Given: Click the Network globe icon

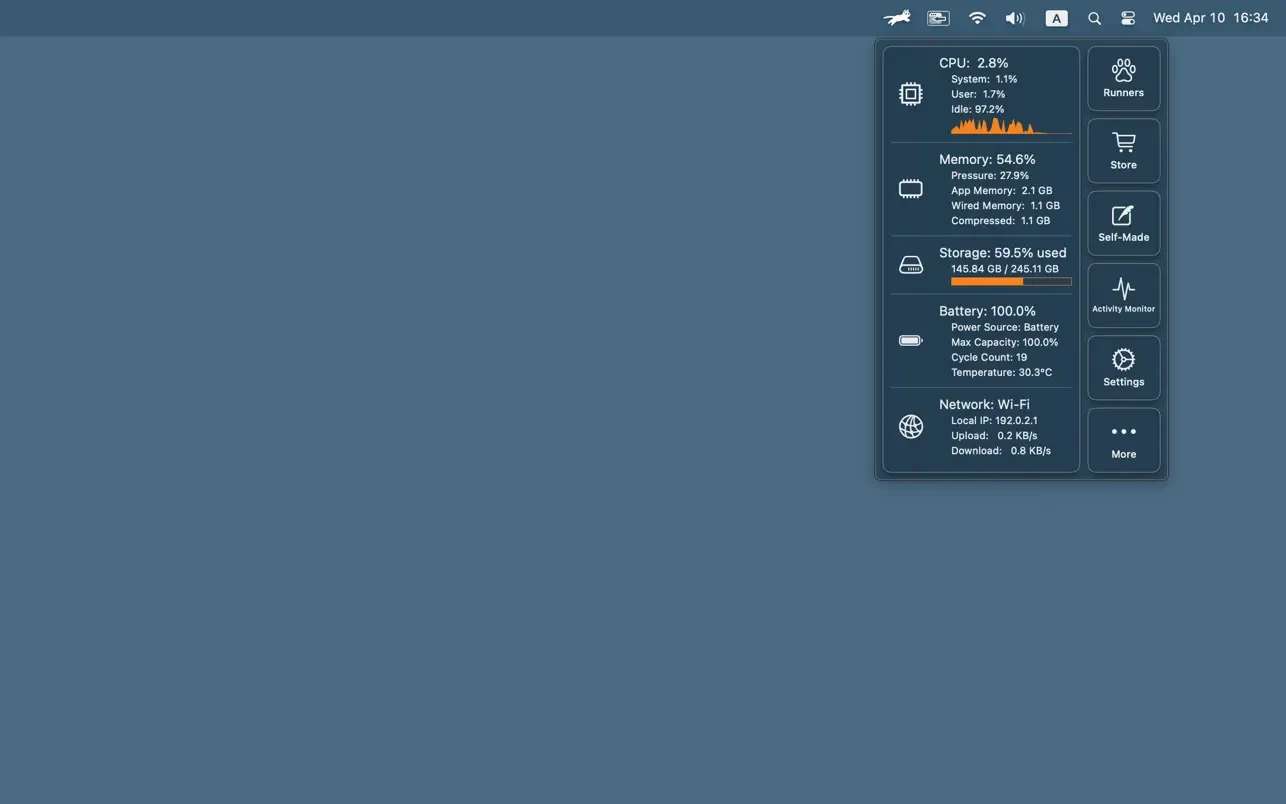Looking at the screenshot, I should point(910,427).
